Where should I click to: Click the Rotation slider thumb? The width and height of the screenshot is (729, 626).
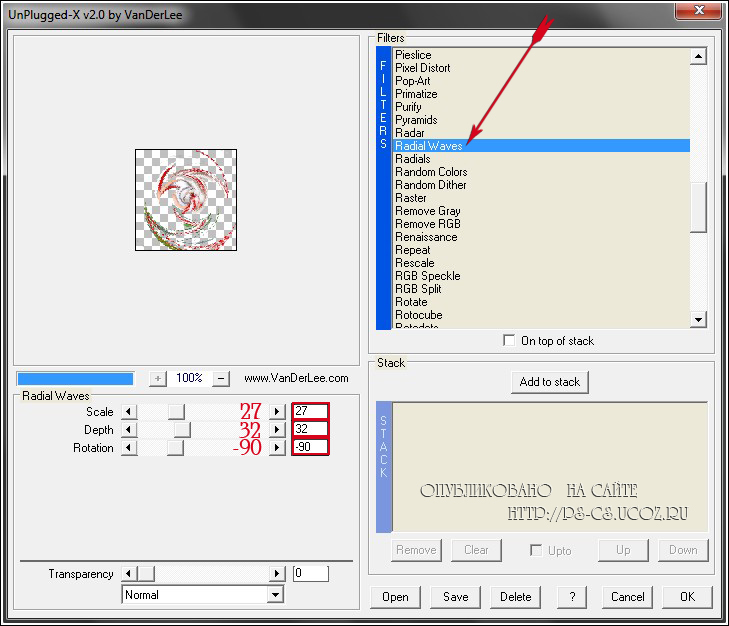(x=175, y=447)
